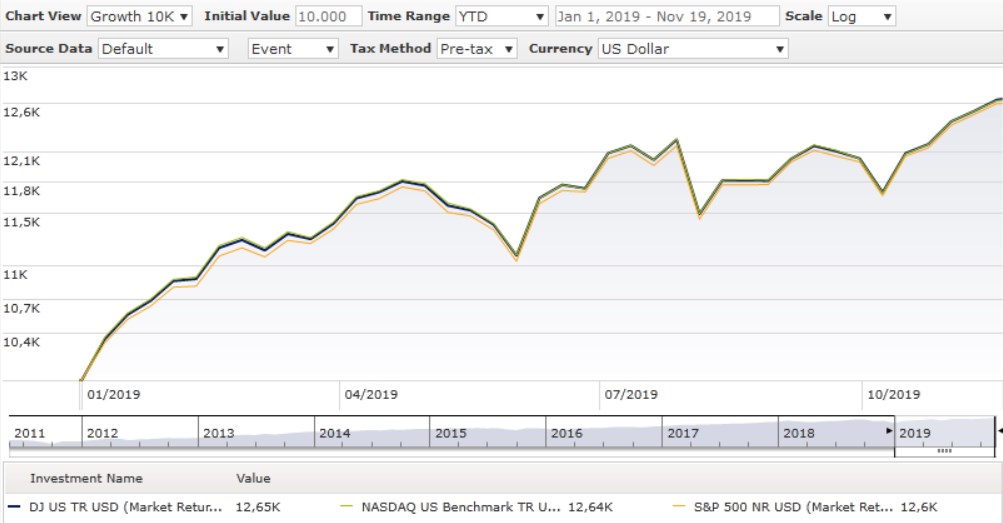Click the left handle arrow of timeline range
The image size is (1003, 523).
[889, 431]
